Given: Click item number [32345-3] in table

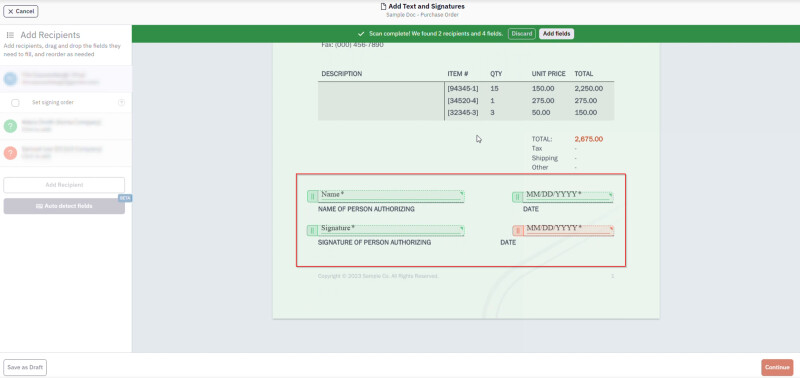Looking at the screenshot, I should click(x=463, y=113).
